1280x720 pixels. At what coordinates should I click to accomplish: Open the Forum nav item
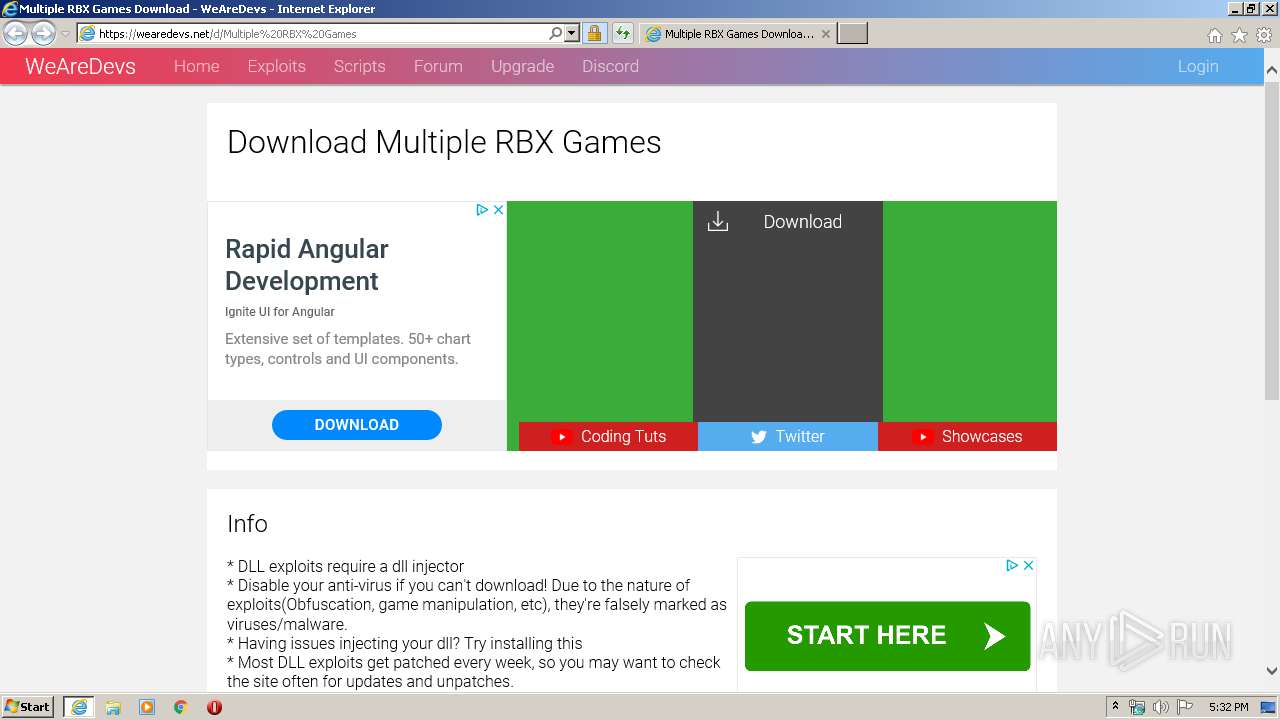tap(438, 66)
